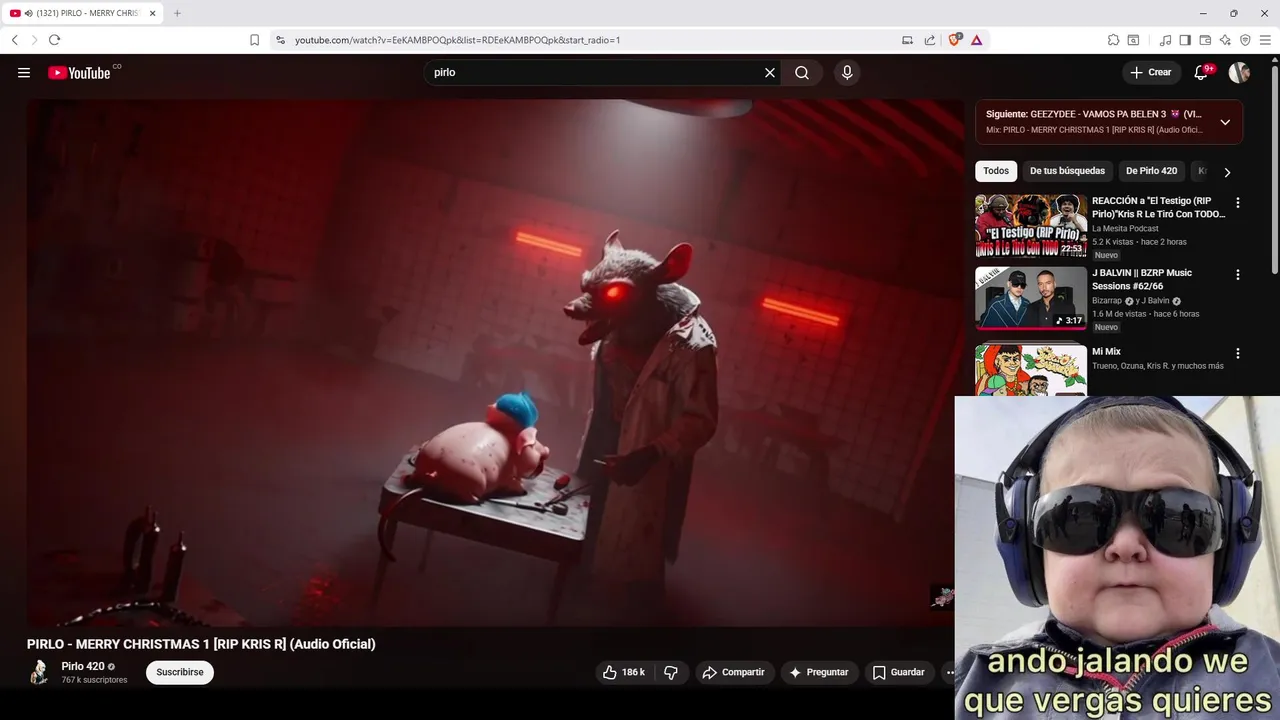1280x720 pixels.
Task: Open the YouTube guide hamburger menu
Action: tap(24, 72)
